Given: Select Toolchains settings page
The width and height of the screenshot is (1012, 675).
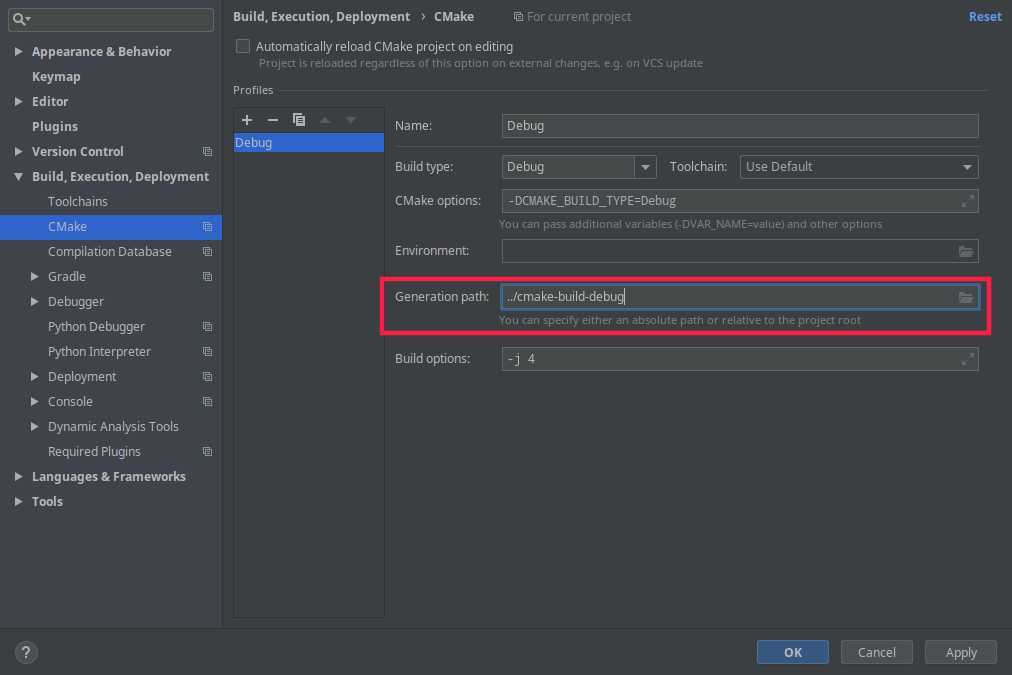Looking at the screenshot, I should coord(77,202).
